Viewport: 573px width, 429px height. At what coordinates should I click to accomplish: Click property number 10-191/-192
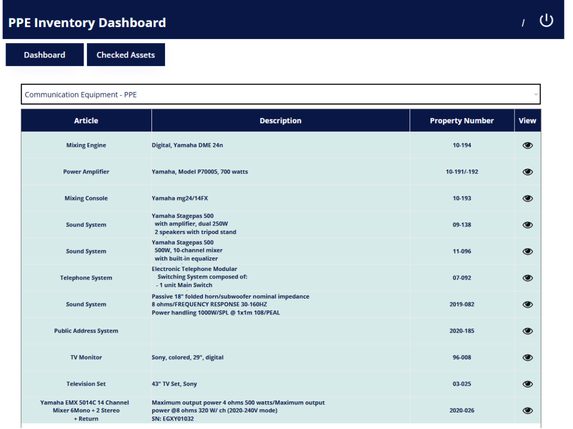tap(462, 171)
